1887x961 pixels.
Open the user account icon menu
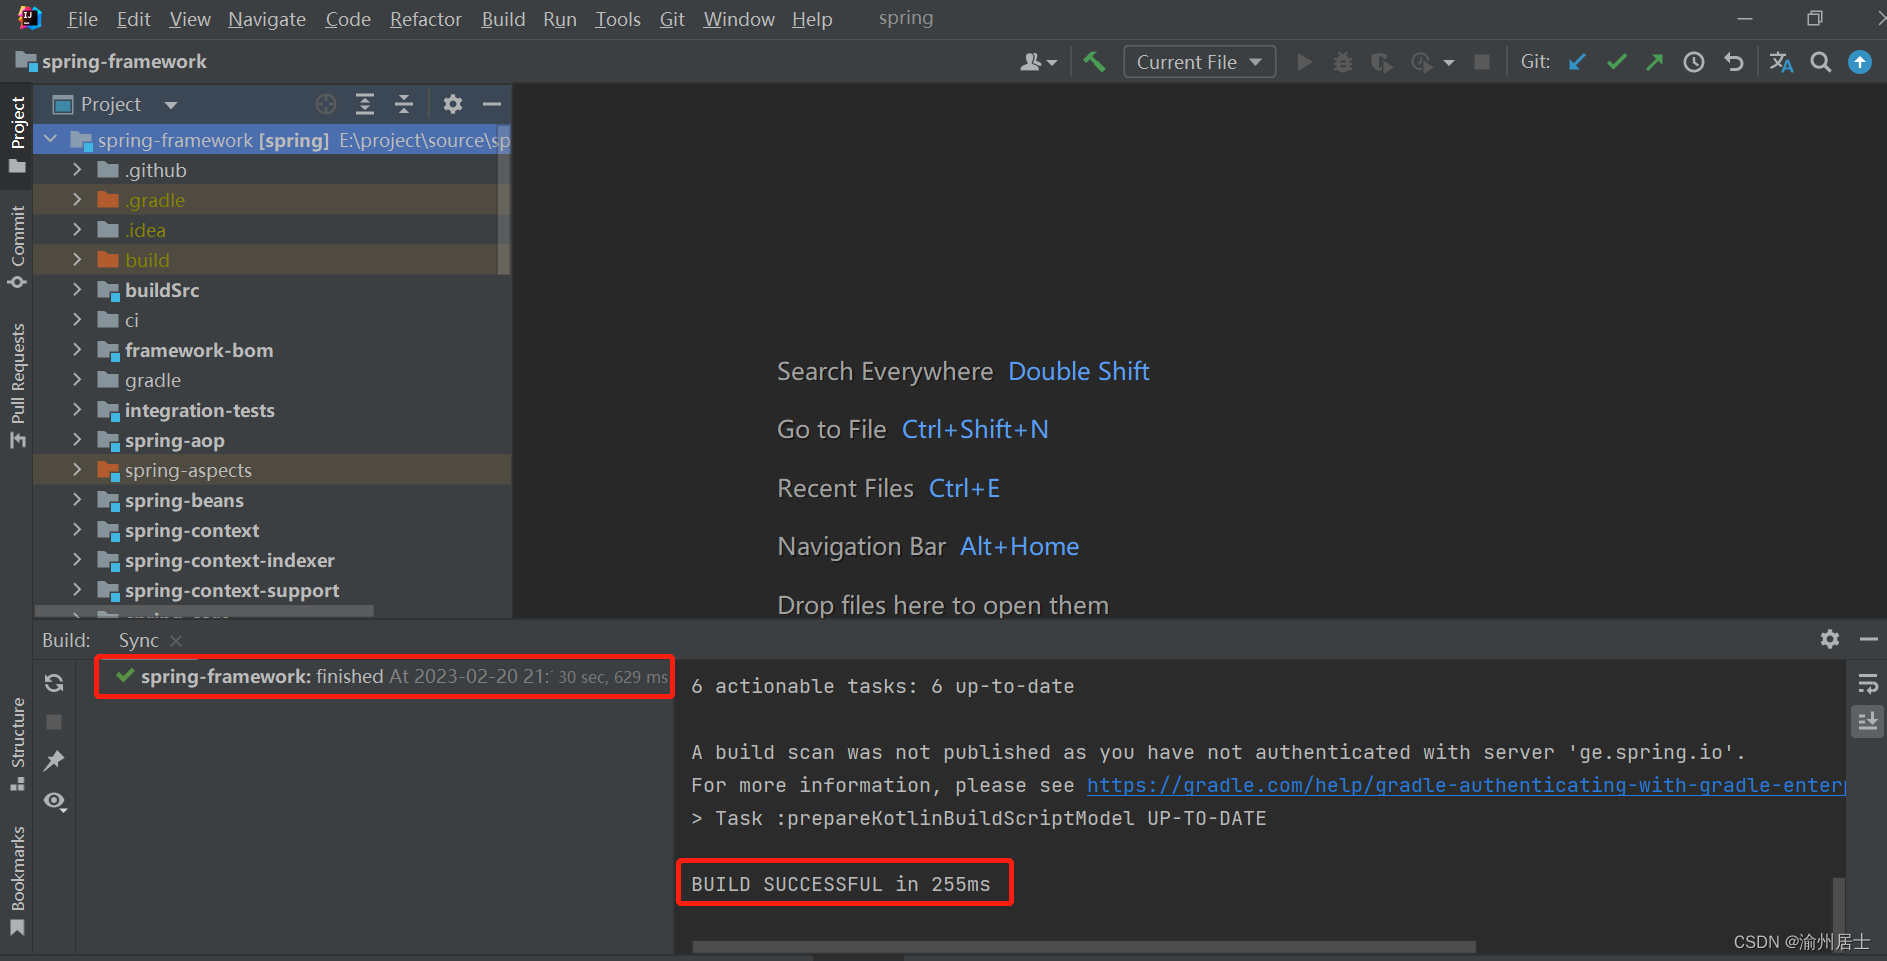pos(1038,62)
